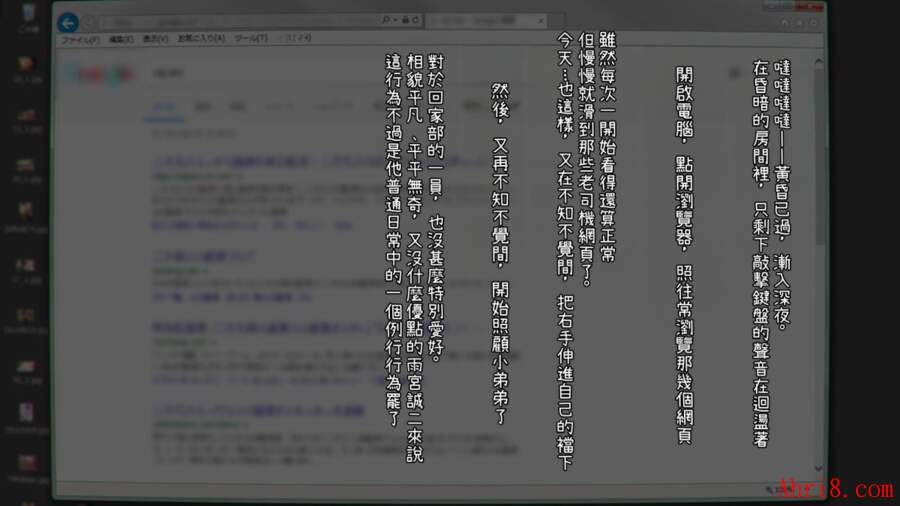This screenshot has height=506, width=900.
Task: Click the magnifier search icon in address bar
Action: [x=385, y=20]
